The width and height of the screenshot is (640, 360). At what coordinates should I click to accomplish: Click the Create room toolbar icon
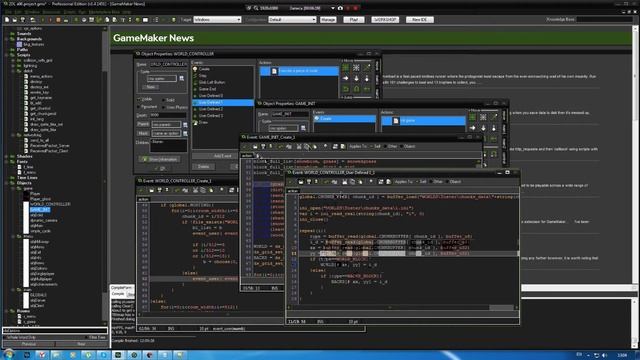pyautogui.click(x=145, y=20)
